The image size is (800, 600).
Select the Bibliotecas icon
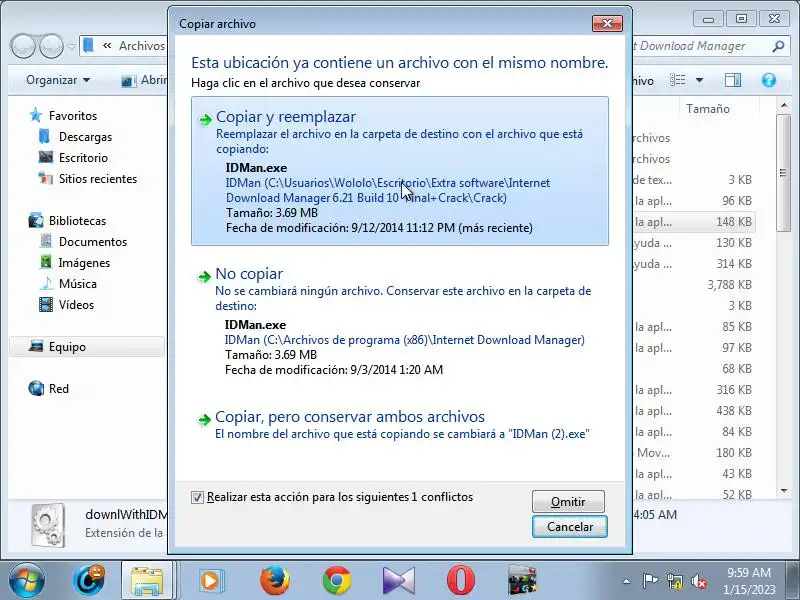coord(36,220)
